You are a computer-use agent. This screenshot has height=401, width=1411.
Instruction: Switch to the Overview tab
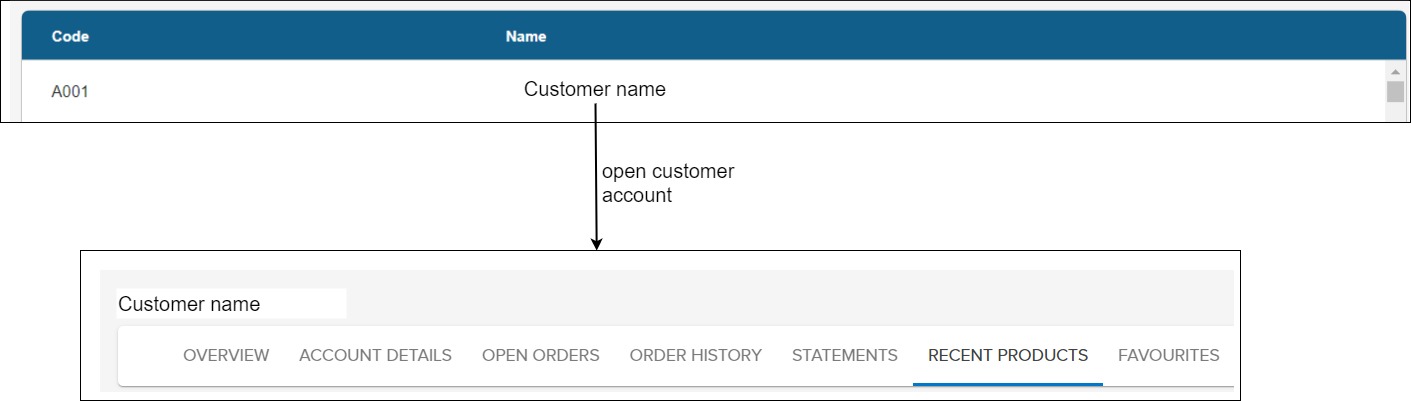(x=226, y=355)
